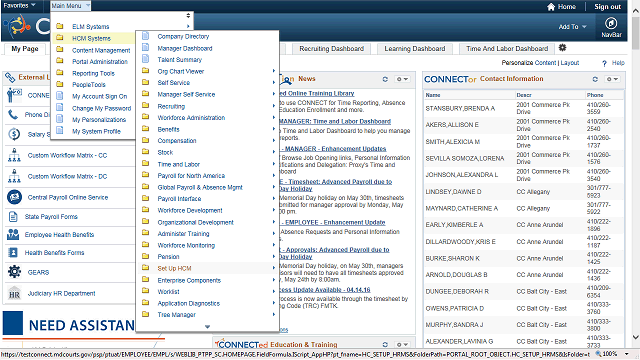Open the PeopleTools folder entry
The height and width of the screenshot is (360, 640).
89,84
